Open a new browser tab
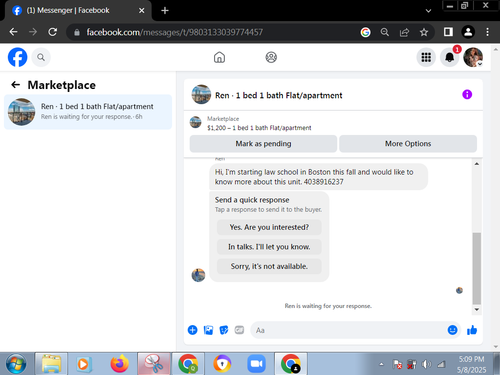Viewport: 500px width, 375px height. [165, 11]
